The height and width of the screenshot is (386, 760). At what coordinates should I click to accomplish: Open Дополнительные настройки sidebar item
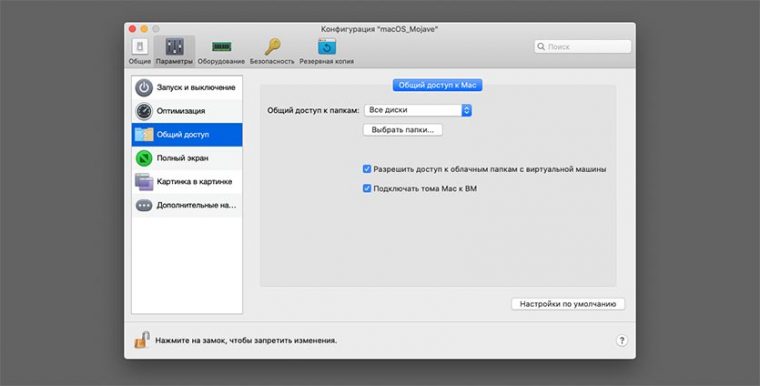[187, 205]
